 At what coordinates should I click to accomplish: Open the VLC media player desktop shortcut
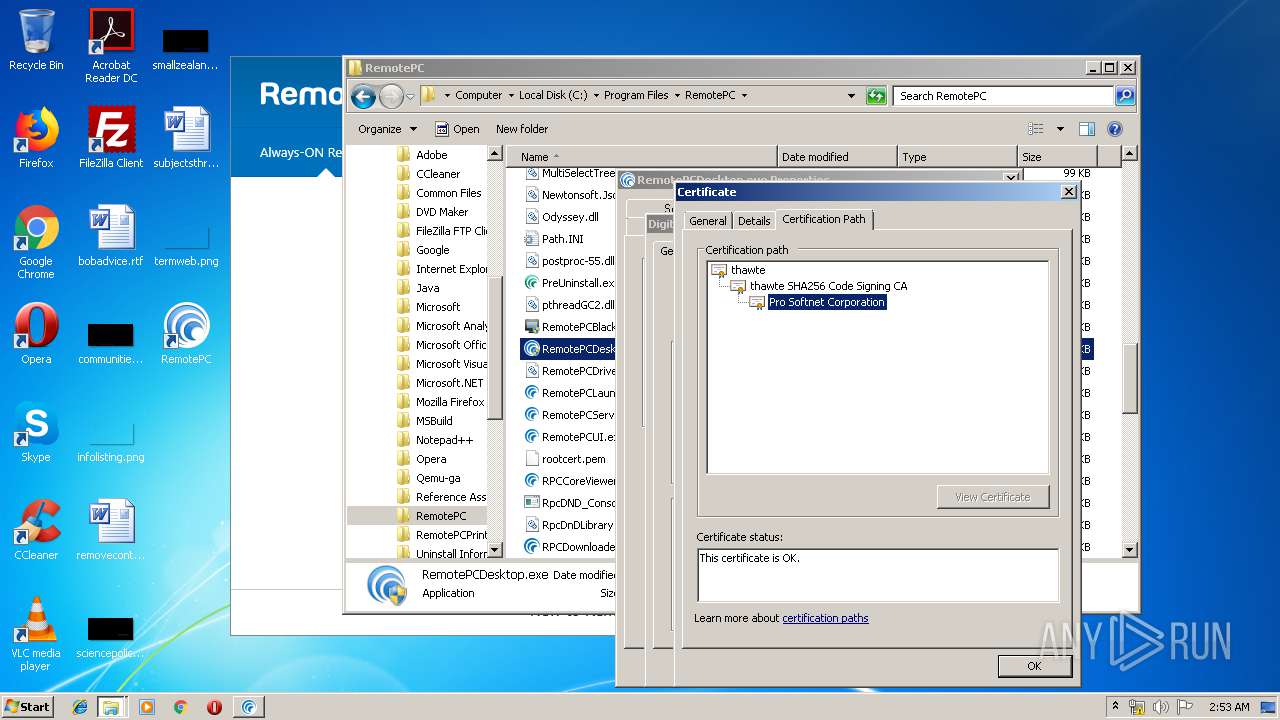click(36, 634)
